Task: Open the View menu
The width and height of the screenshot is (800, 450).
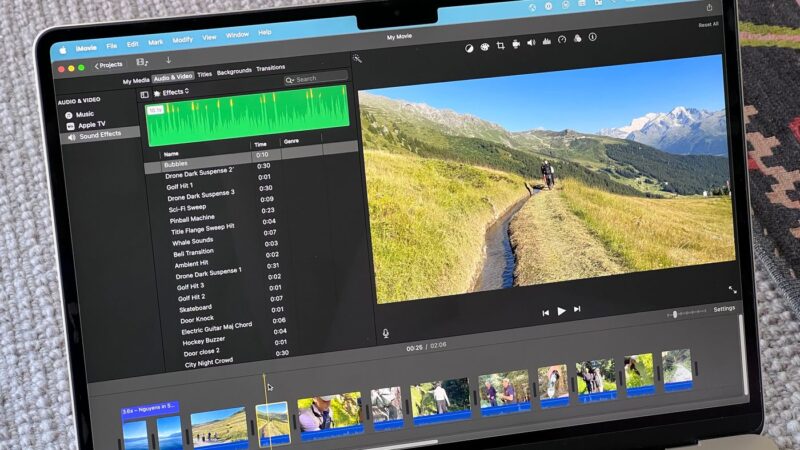Action: coord(209,37)
